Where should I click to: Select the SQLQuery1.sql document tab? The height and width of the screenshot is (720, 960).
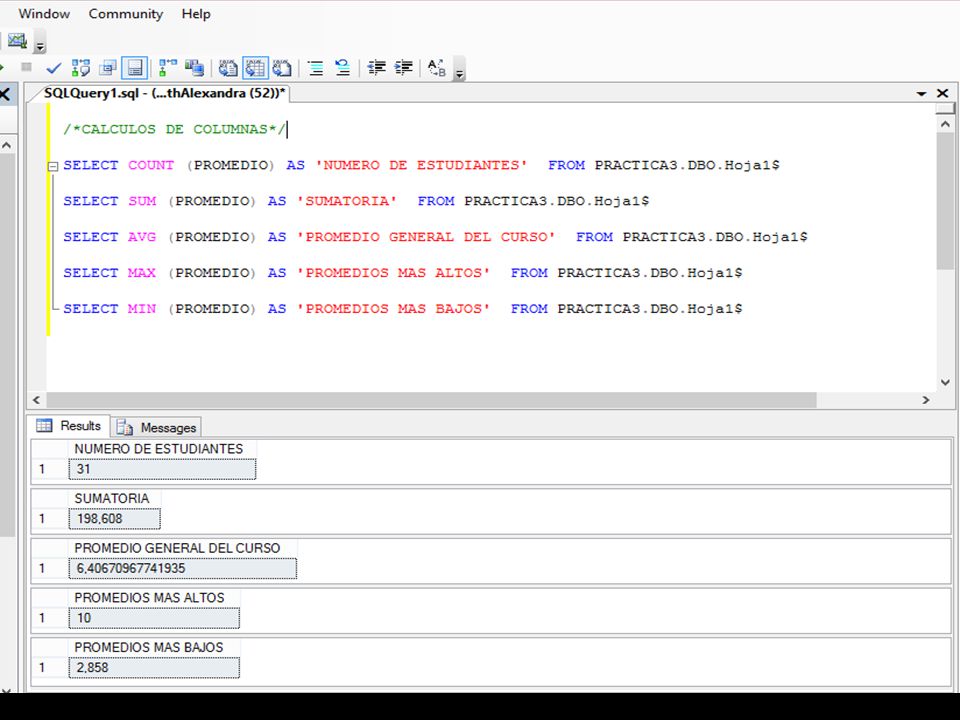tap(164, 93)
